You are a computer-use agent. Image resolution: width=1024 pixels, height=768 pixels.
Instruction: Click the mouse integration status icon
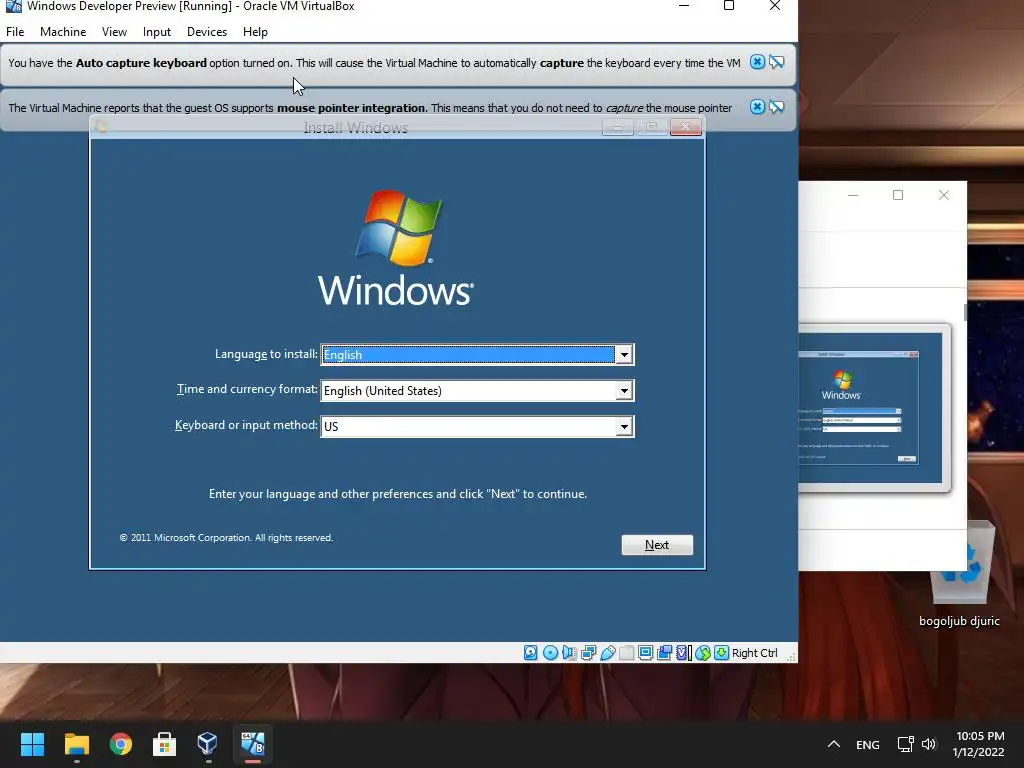tap(702, 652)
